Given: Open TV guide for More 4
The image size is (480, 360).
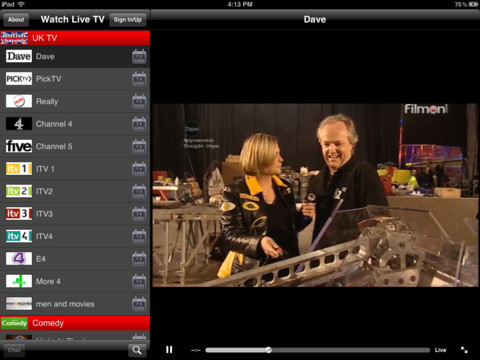Looking at the screenshot, I should [139, 281].
